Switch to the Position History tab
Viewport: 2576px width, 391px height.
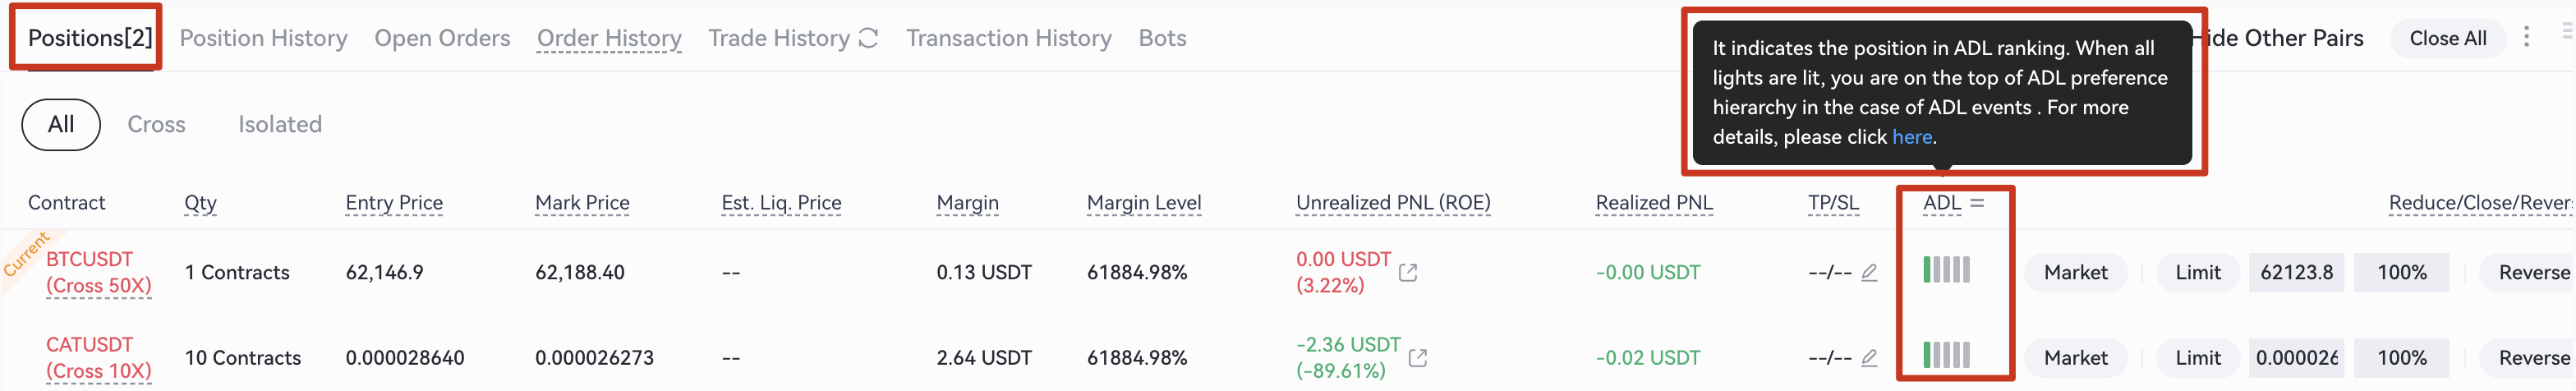(x=263, y=39)
